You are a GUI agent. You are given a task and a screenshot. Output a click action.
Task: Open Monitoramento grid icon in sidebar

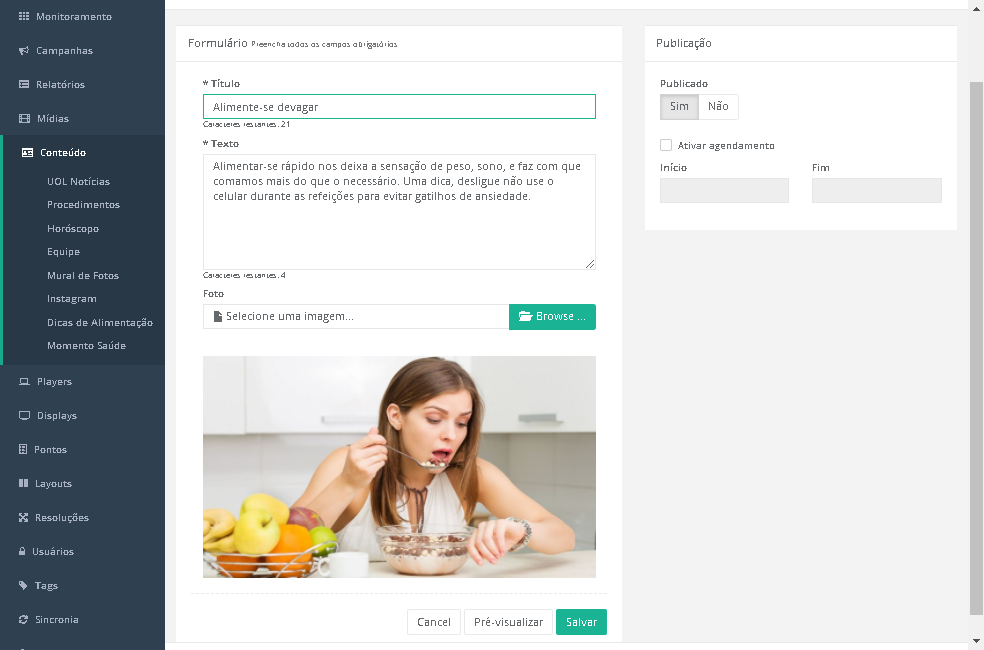click(24, 16)
